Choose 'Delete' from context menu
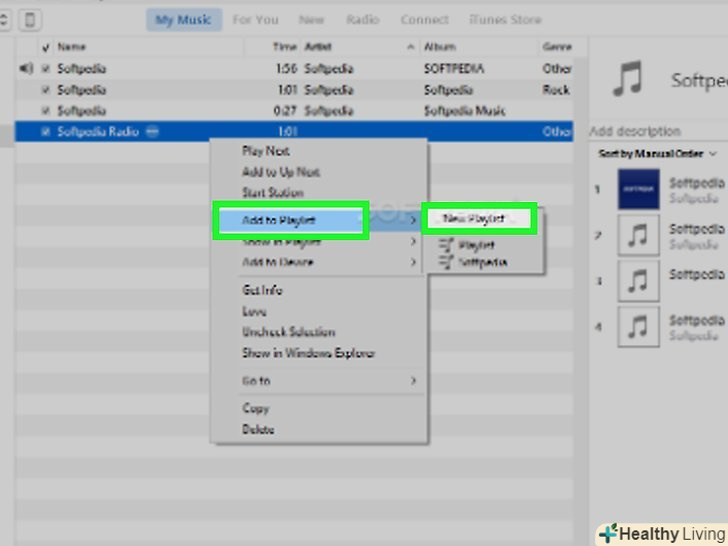The image size is (728, 546). [x=258, y=429]
